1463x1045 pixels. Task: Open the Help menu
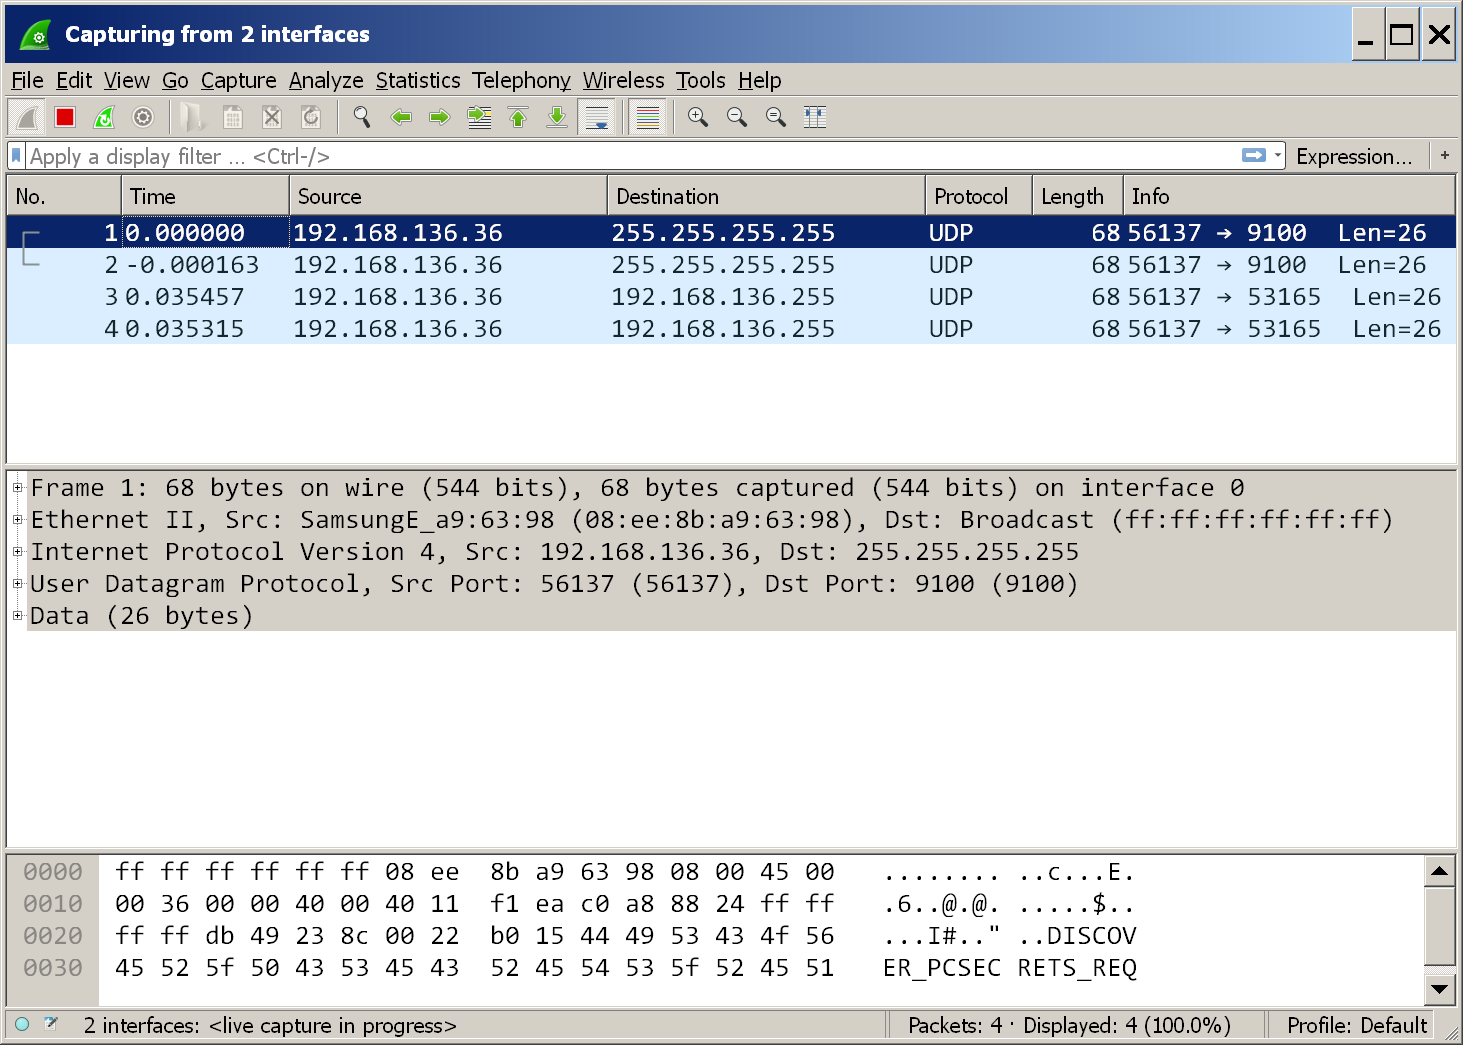(759, 80)
